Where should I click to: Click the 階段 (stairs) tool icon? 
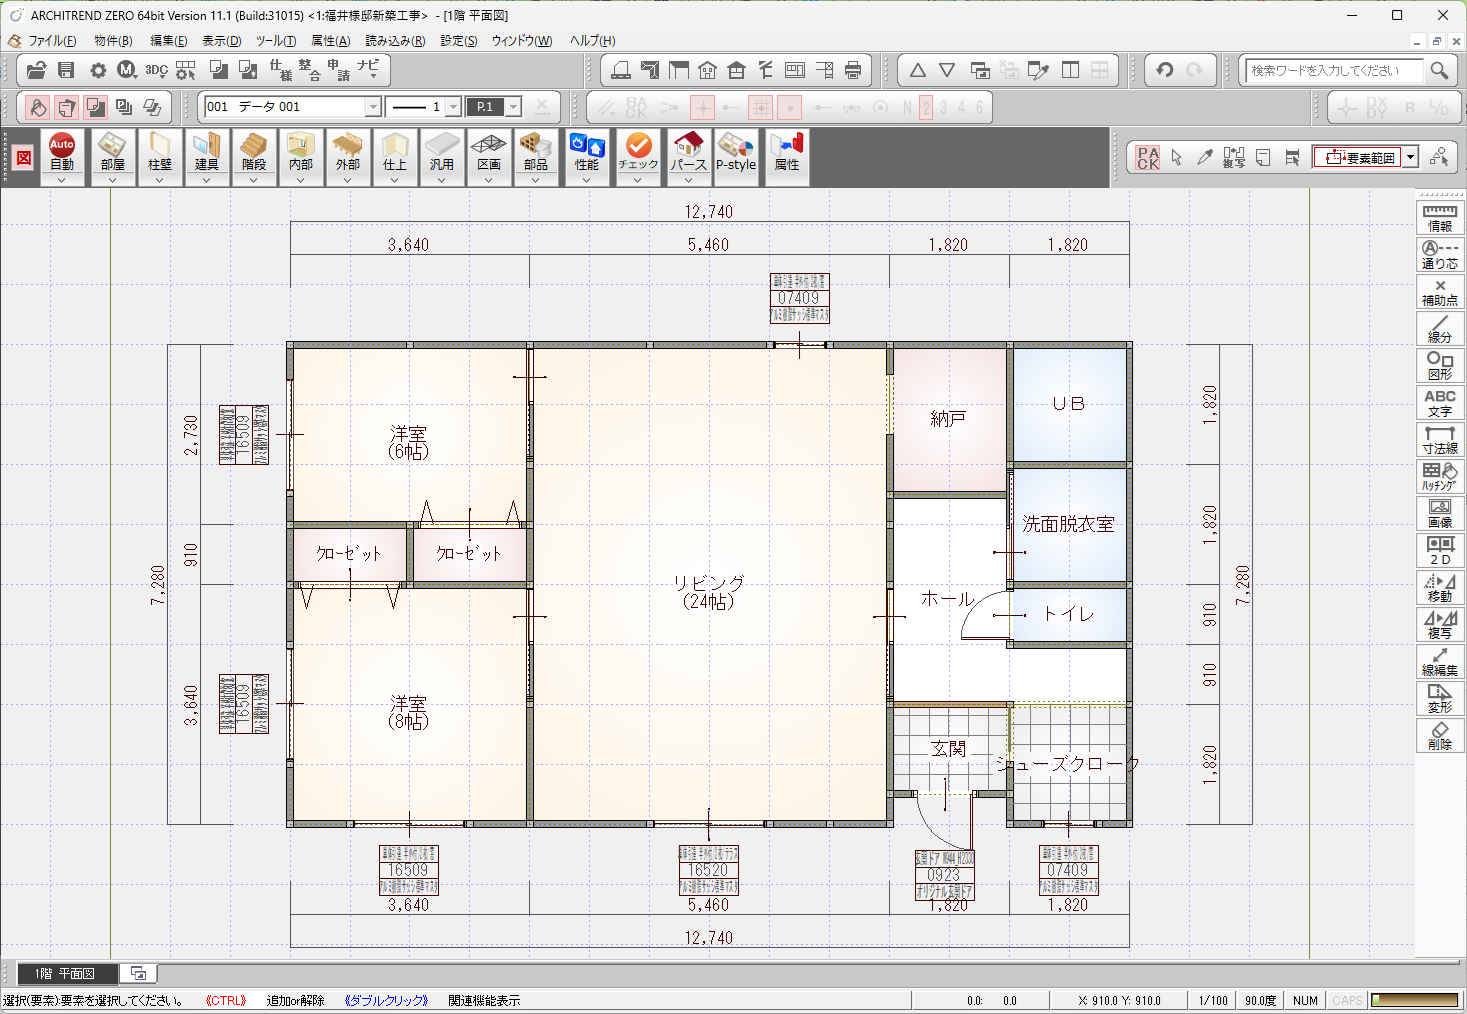(254, 152)
